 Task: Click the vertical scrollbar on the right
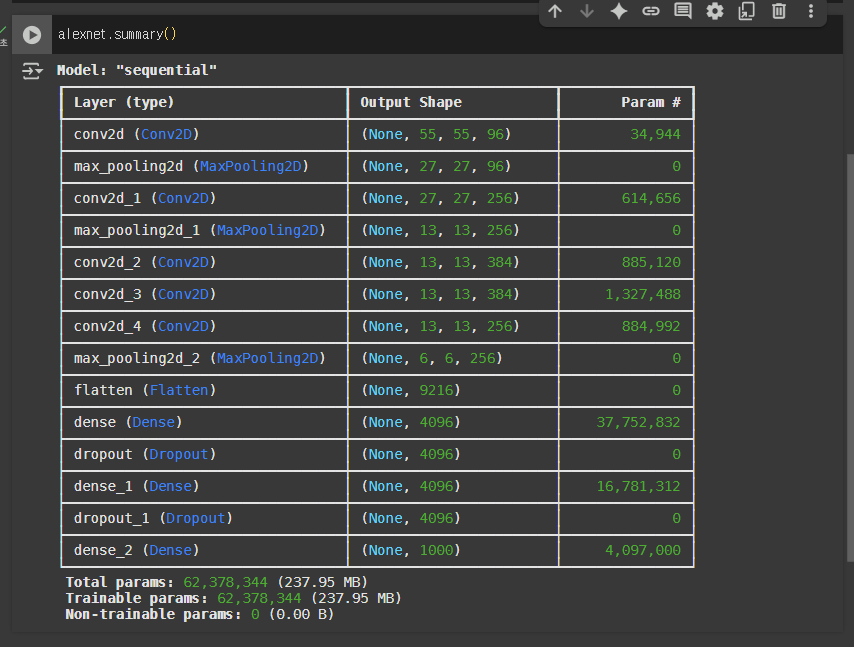(850, 357)
